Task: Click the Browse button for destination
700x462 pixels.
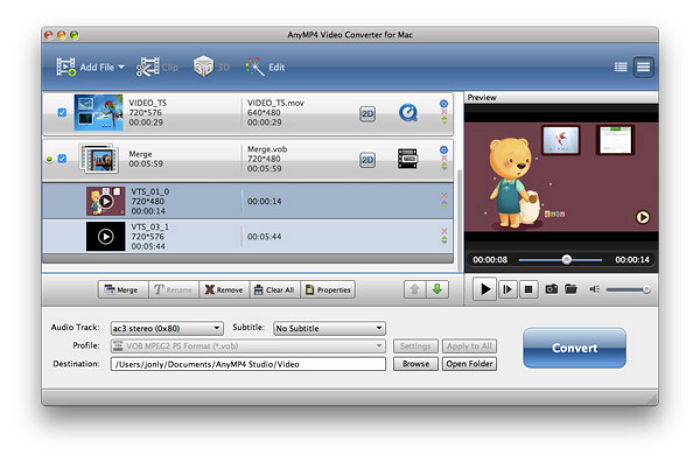Action: [x=415, y=364]
